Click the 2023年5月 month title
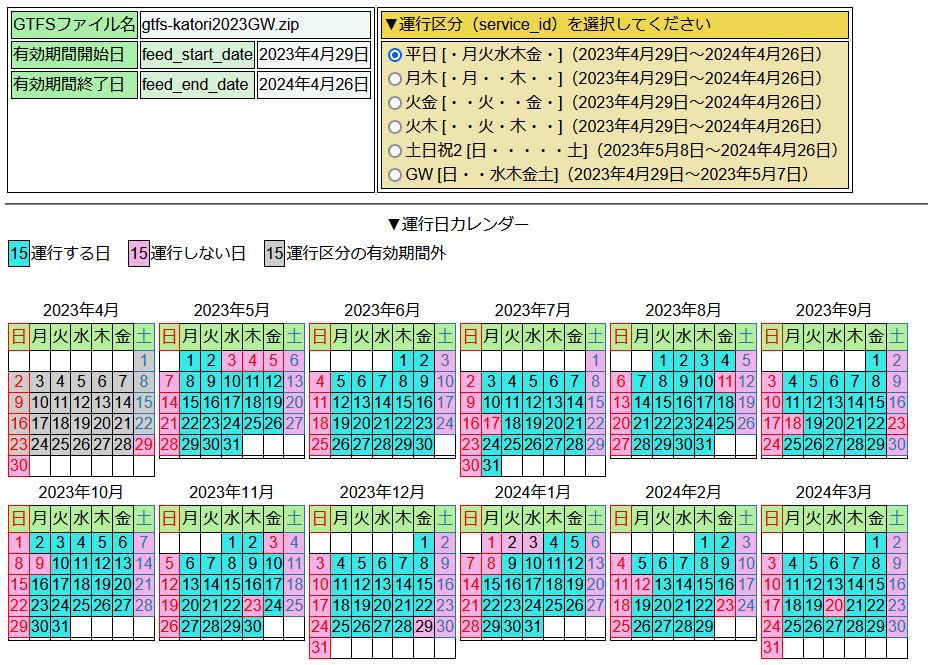 click(x=231, y=310)
